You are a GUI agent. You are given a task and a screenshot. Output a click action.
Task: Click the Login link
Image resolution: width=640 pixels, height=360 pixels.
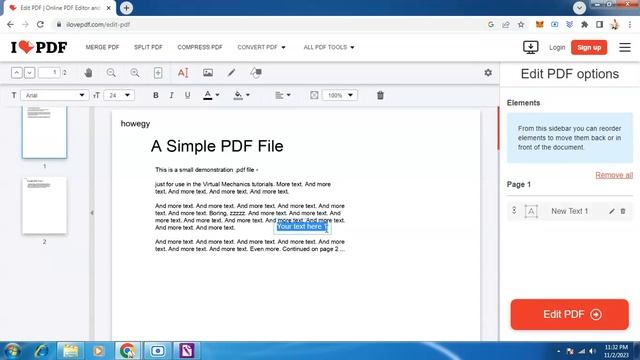pos(557,47)
